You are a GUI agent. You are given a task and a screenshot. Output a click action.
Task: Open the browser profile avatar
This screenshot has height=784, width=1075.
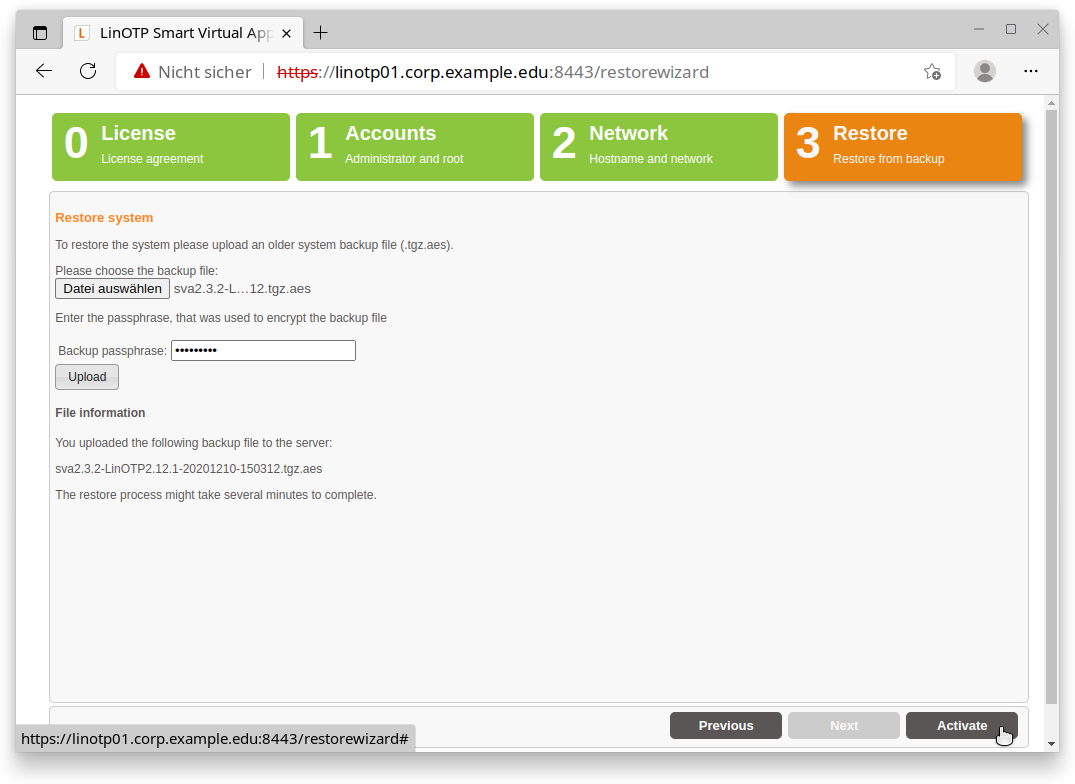(985, 71)
